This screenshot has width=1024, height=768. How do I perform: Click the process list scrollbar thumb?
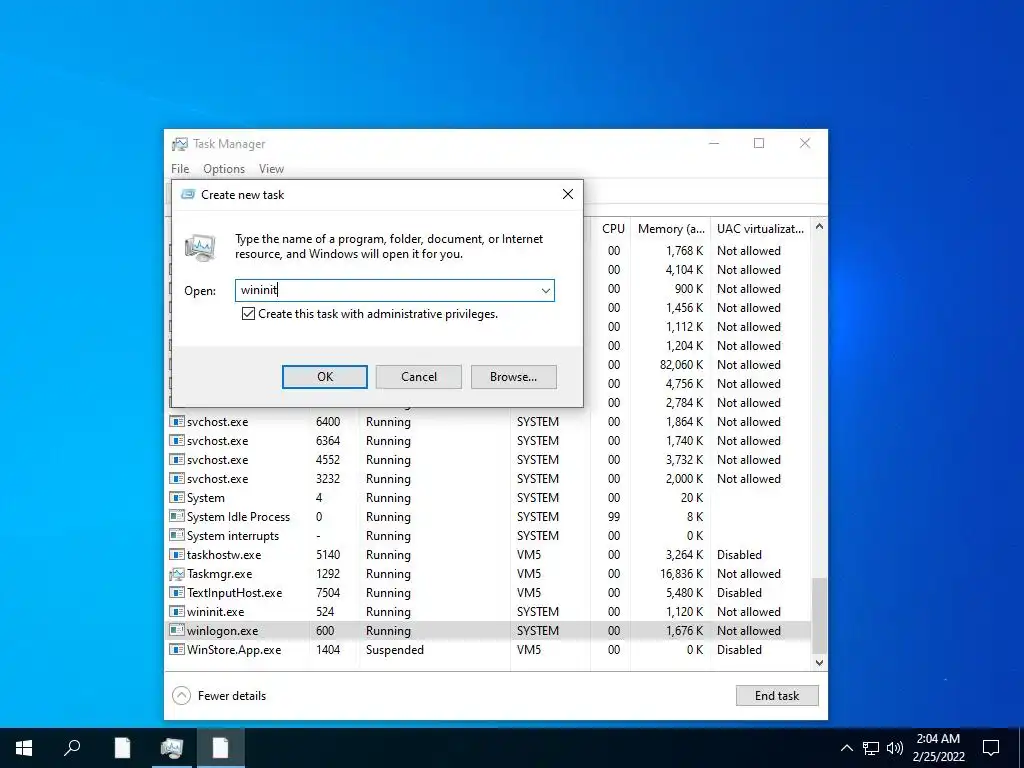point(819,615)
